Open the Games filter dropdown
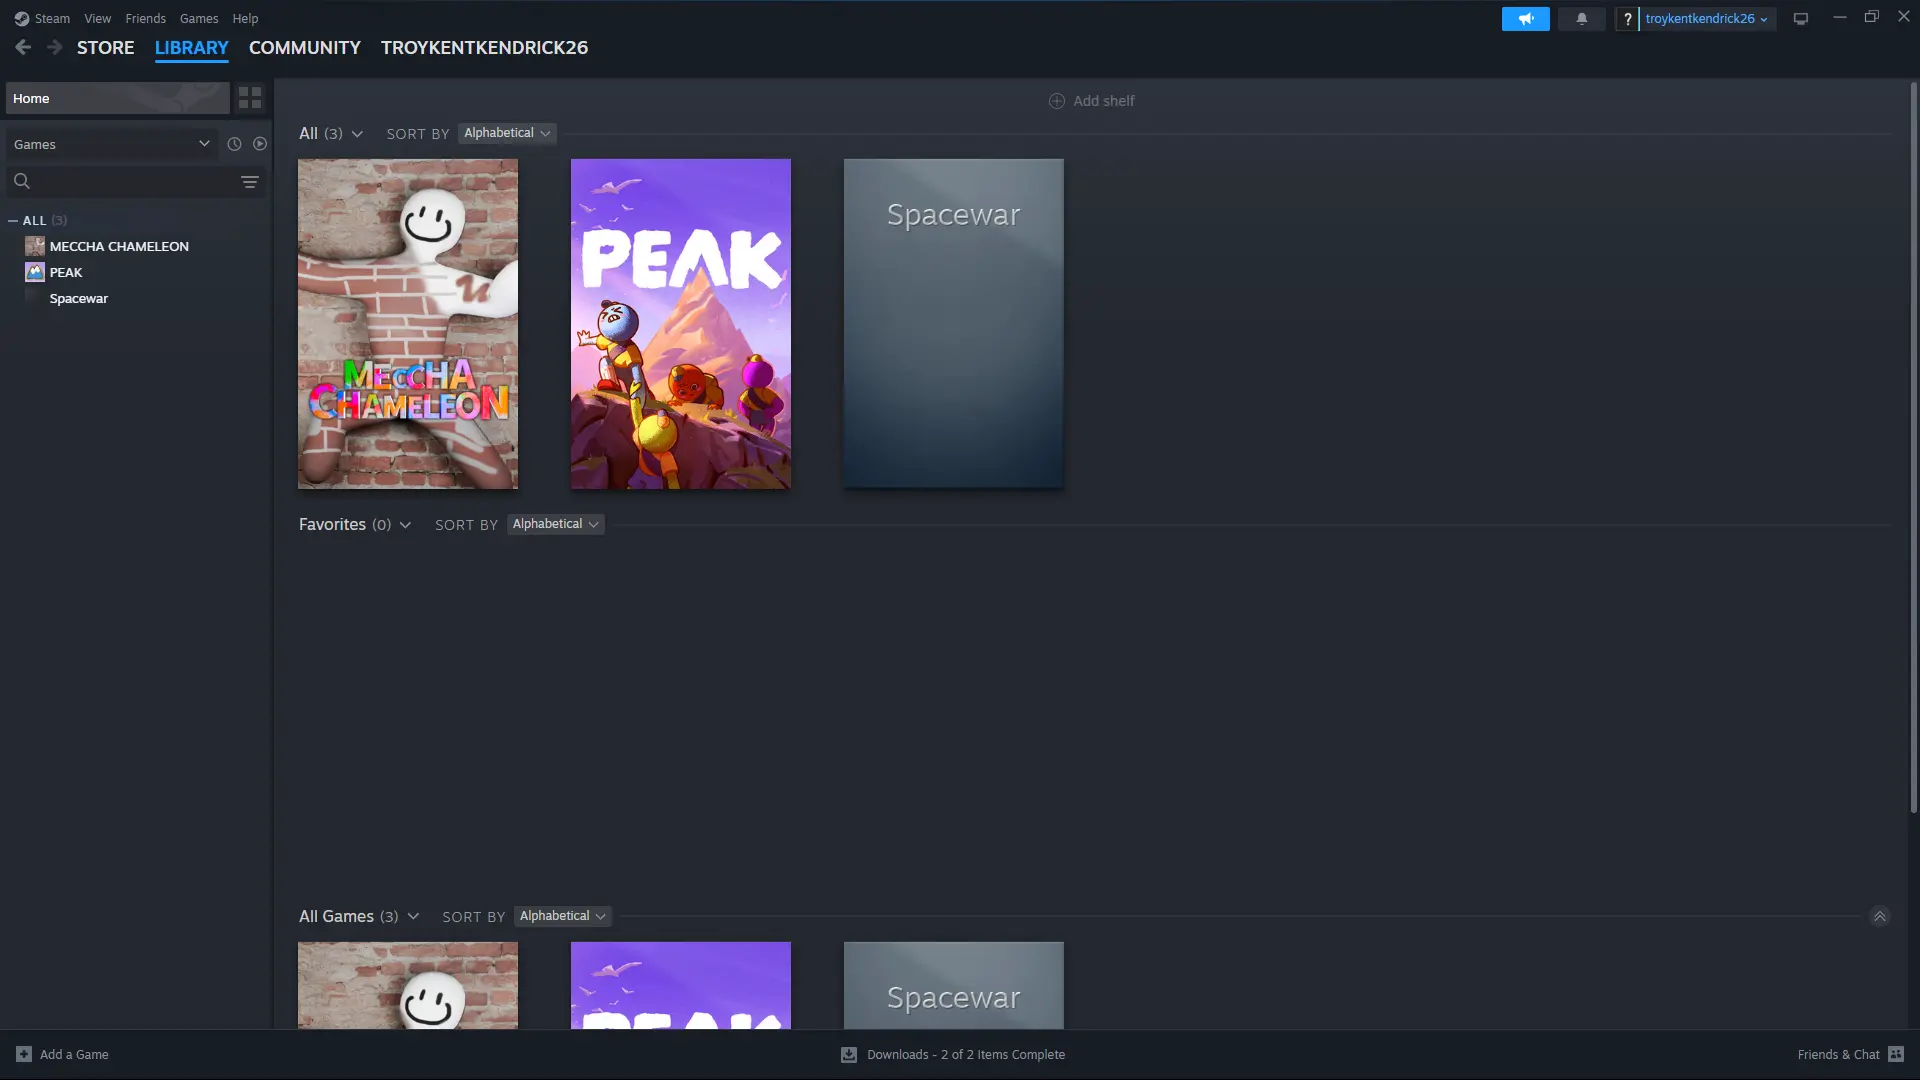 pyautogui.click(x=112, y=144)
